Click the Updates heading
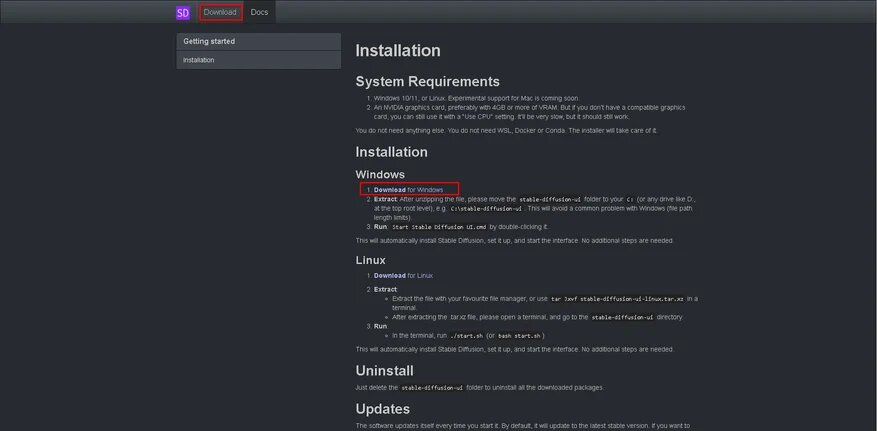This screenshot has width=877, height=431. coord(383,409)
